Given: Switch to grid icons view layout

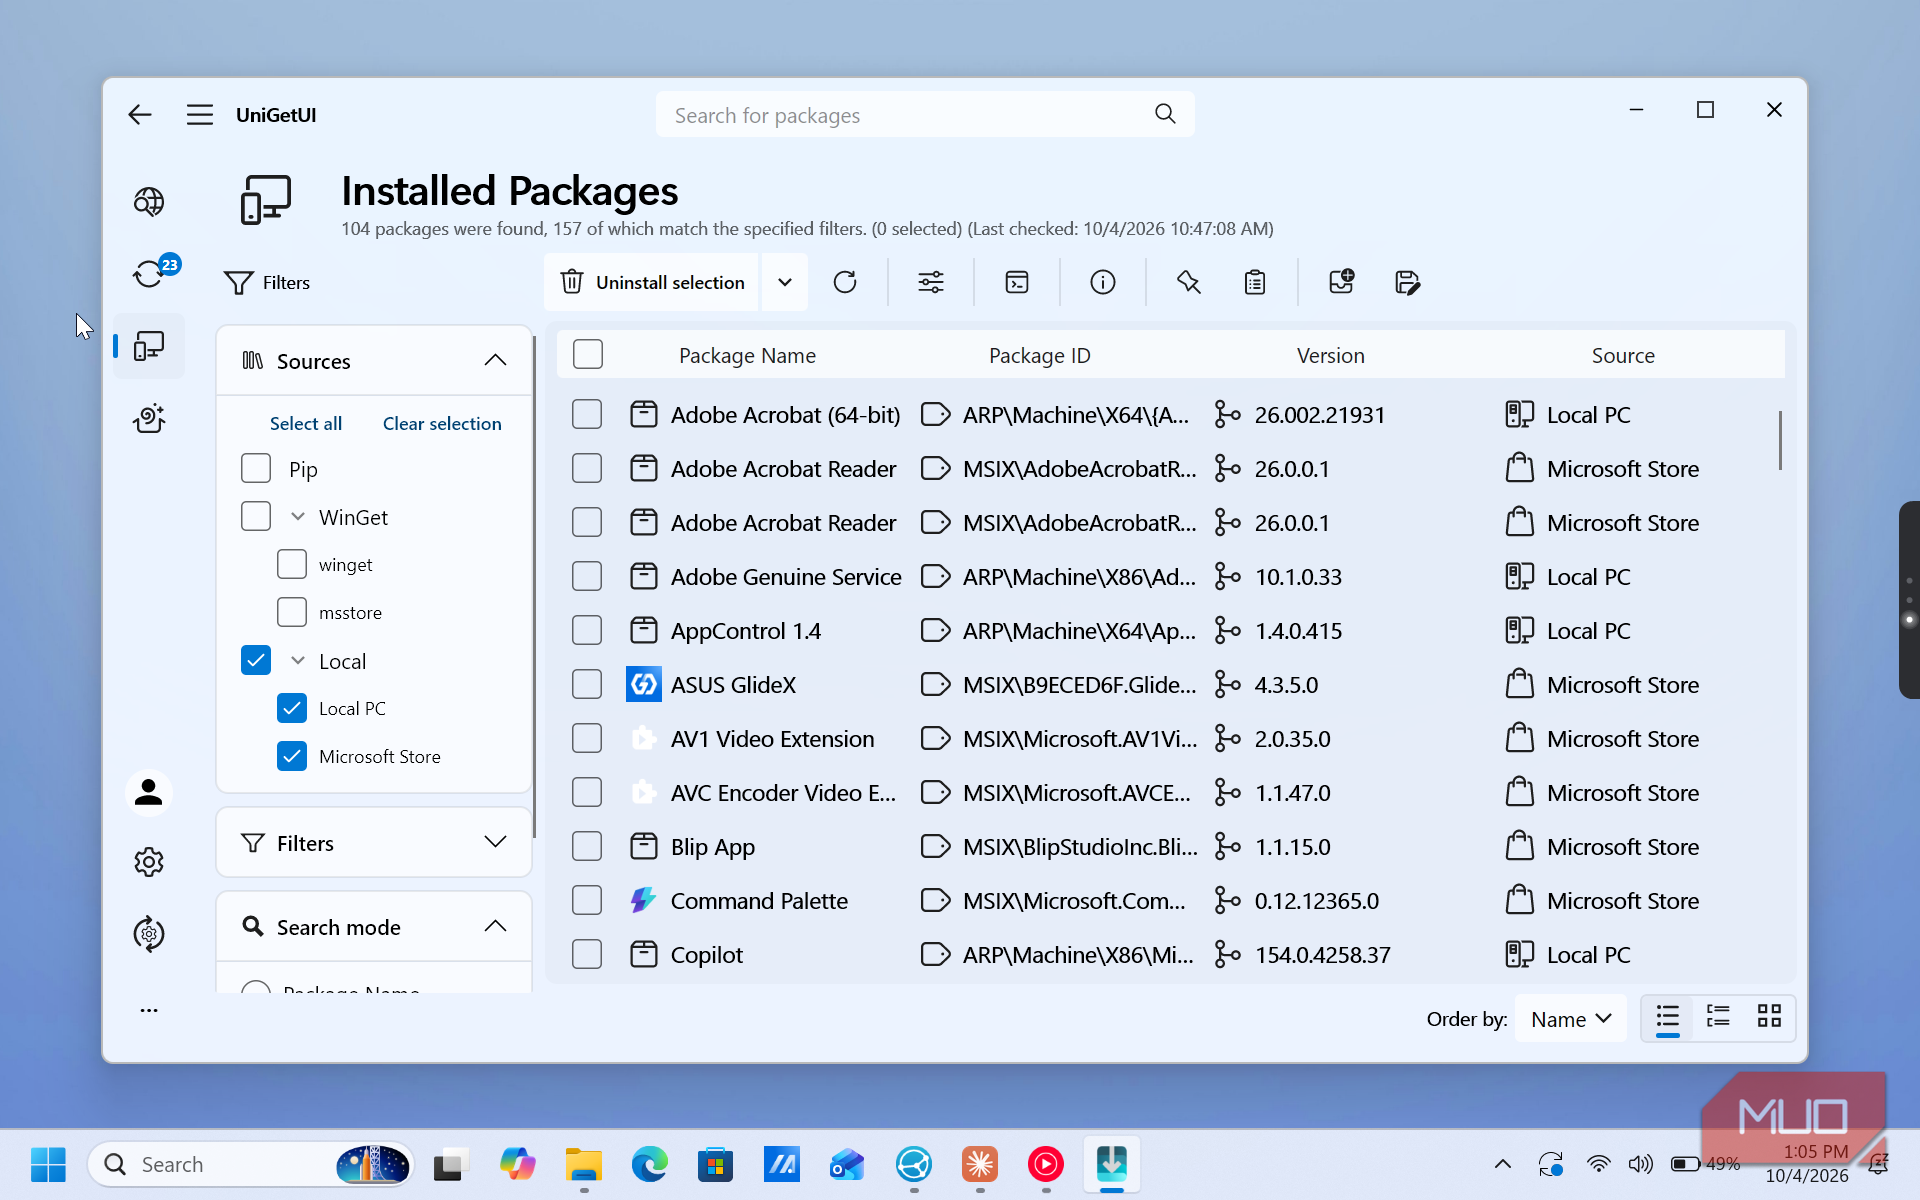Looking at the screenshot, I should pos(1769,1018).
